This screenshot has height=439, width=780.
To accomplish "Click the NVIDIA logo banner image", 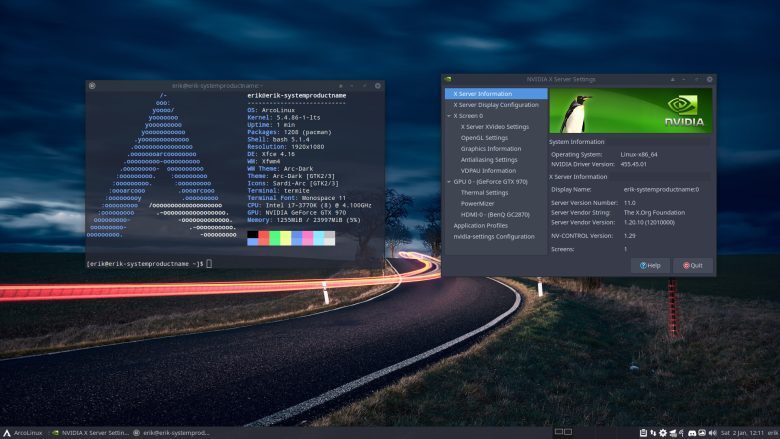I will coord(630,110).
